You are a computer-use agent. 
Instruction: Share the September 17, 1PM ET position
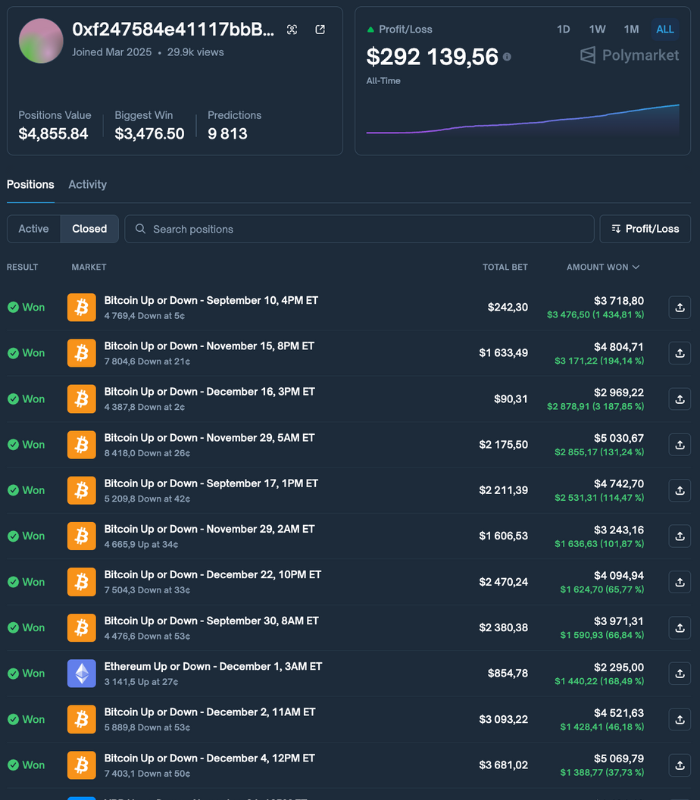(x=680, y=490)
